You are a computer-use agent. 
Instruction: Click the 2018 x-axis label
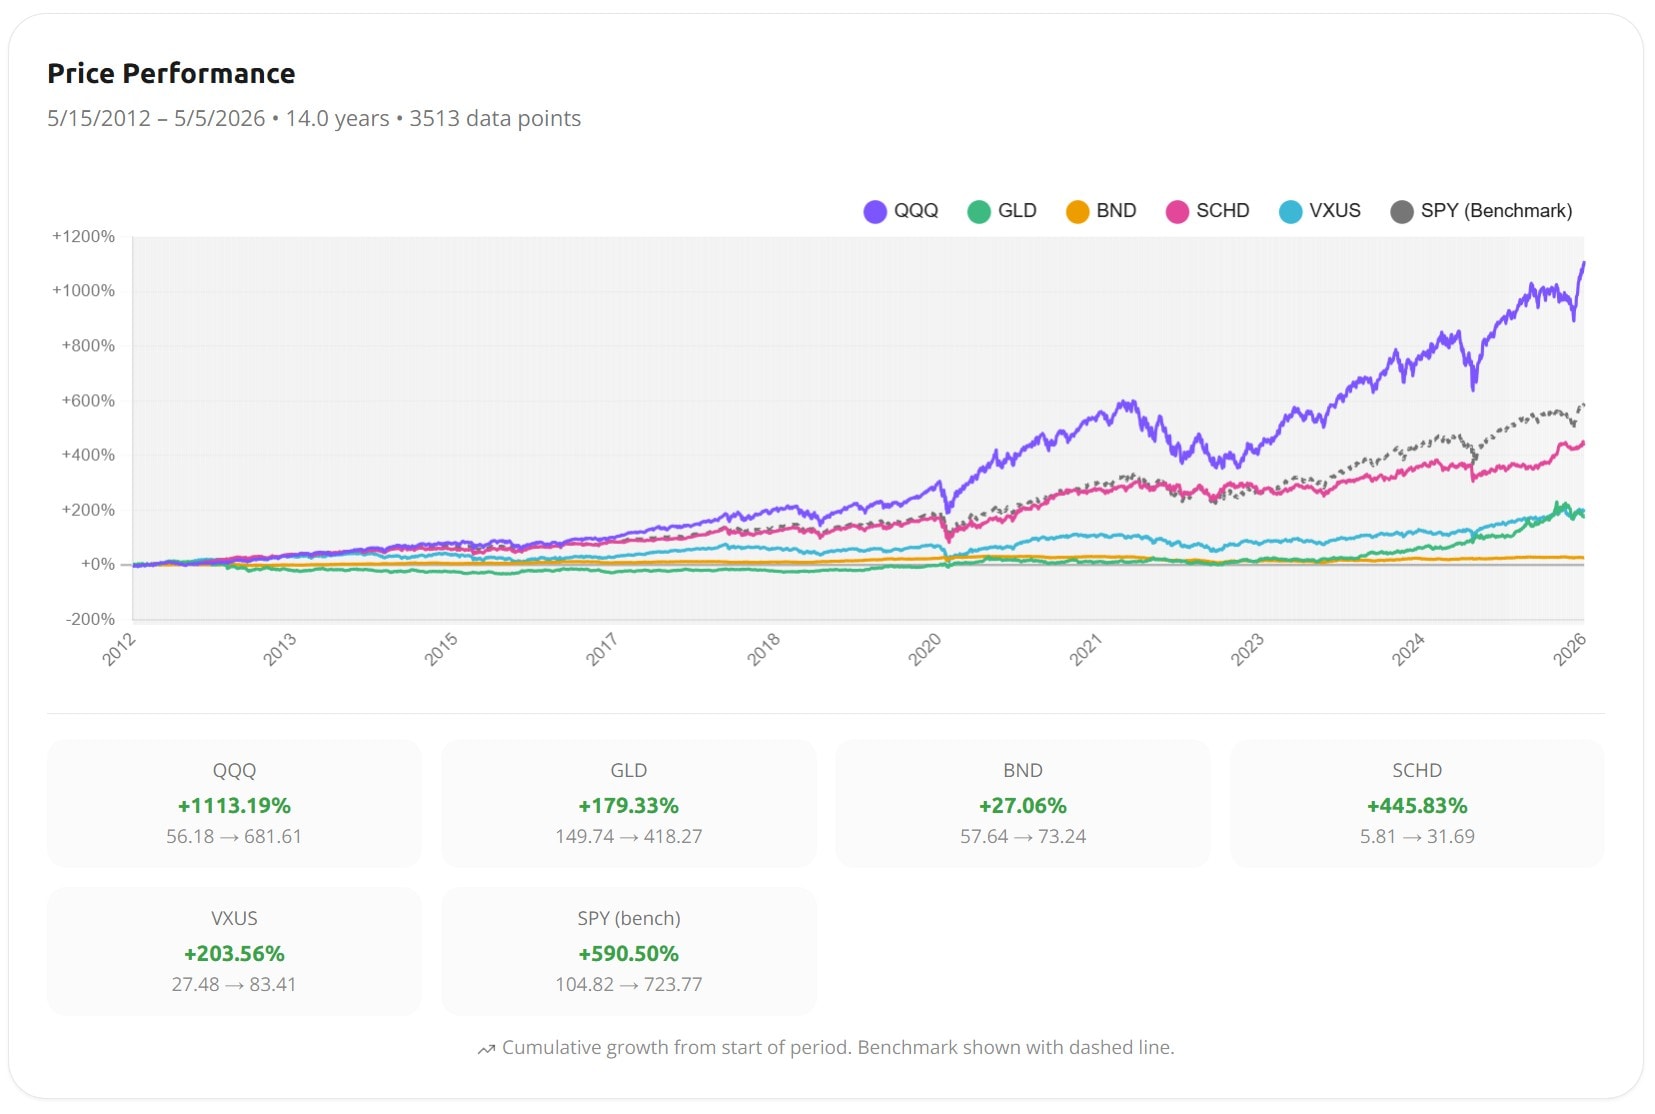click(764, 650)
